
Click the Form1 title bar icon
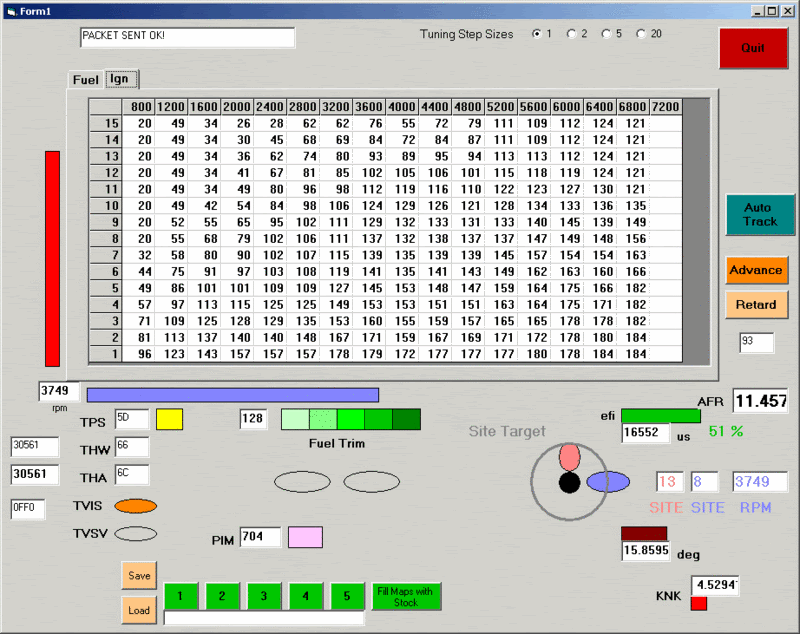11,11
